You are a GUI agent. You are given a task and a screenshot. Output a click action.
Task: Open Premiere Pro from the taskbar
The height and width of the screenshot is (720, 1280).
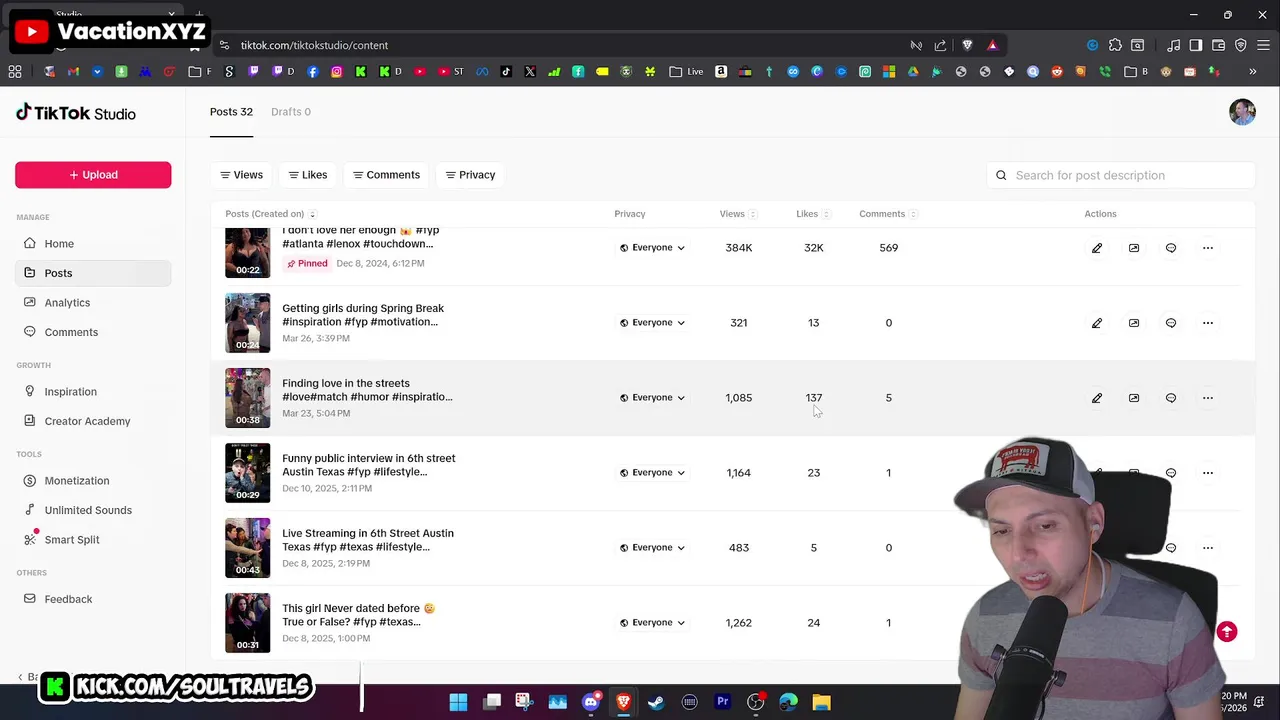pos(722,702)
